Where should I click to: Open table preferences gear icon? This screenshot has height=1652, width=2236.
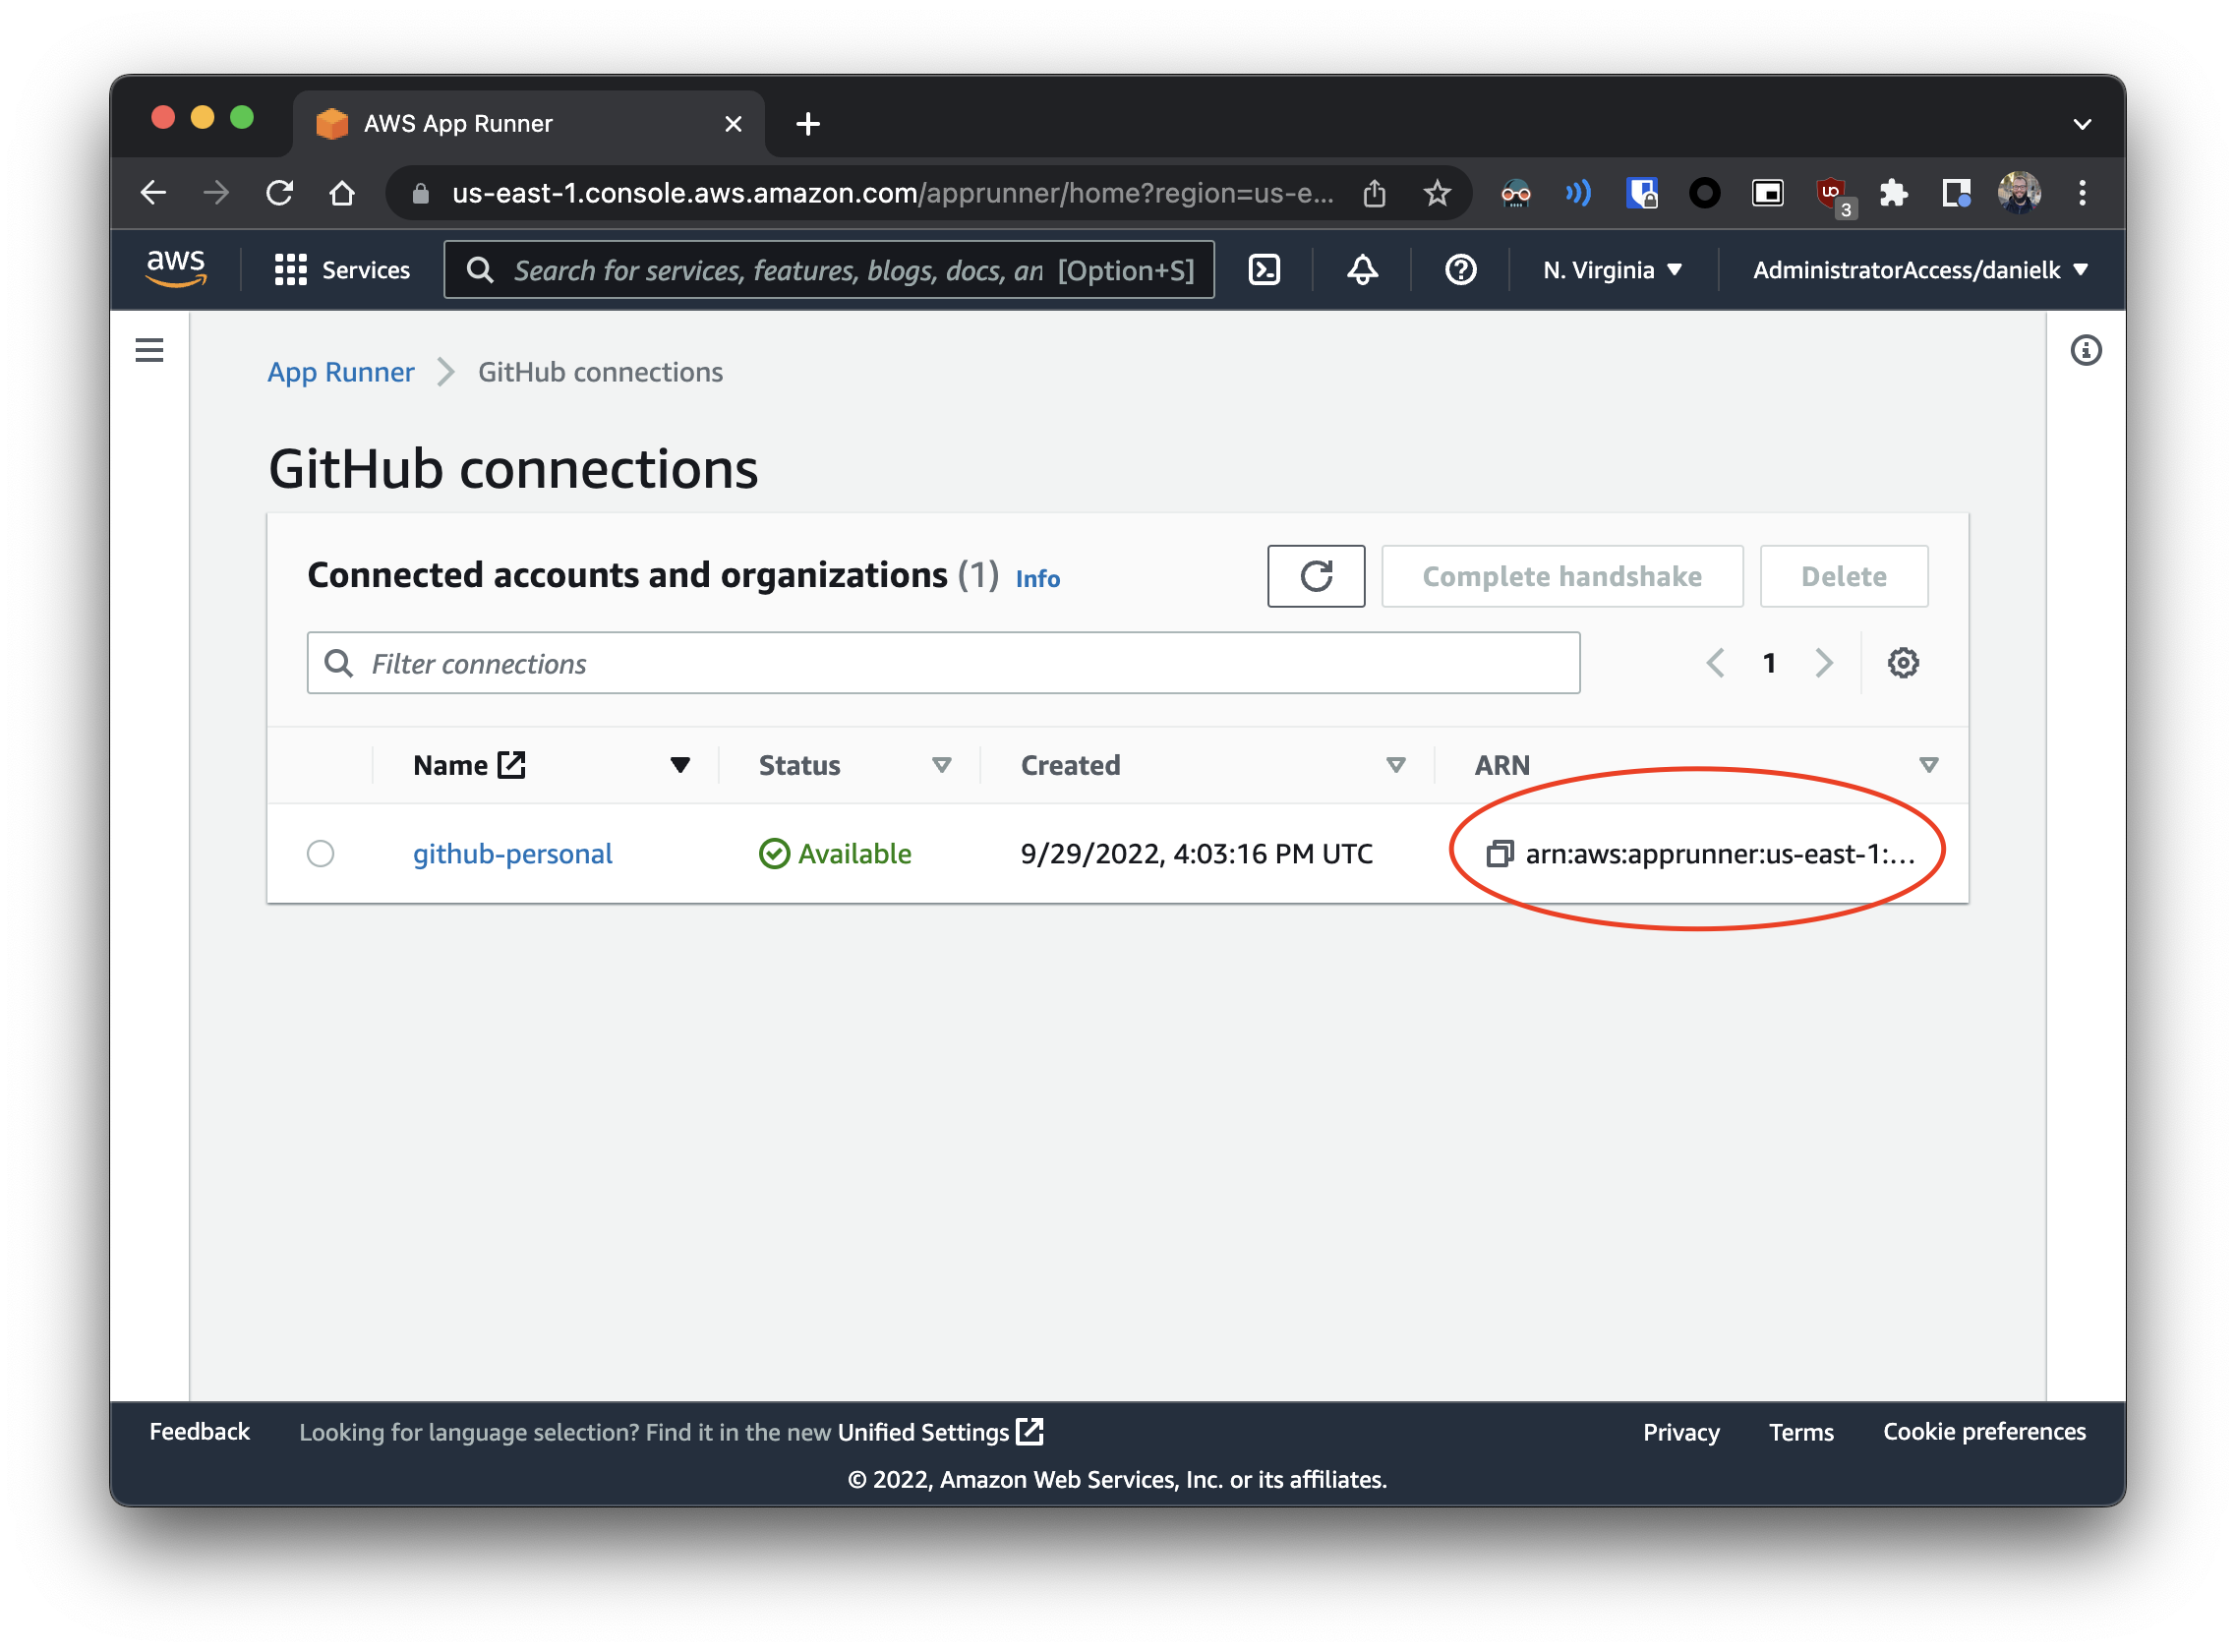(x=1902, y=663)
